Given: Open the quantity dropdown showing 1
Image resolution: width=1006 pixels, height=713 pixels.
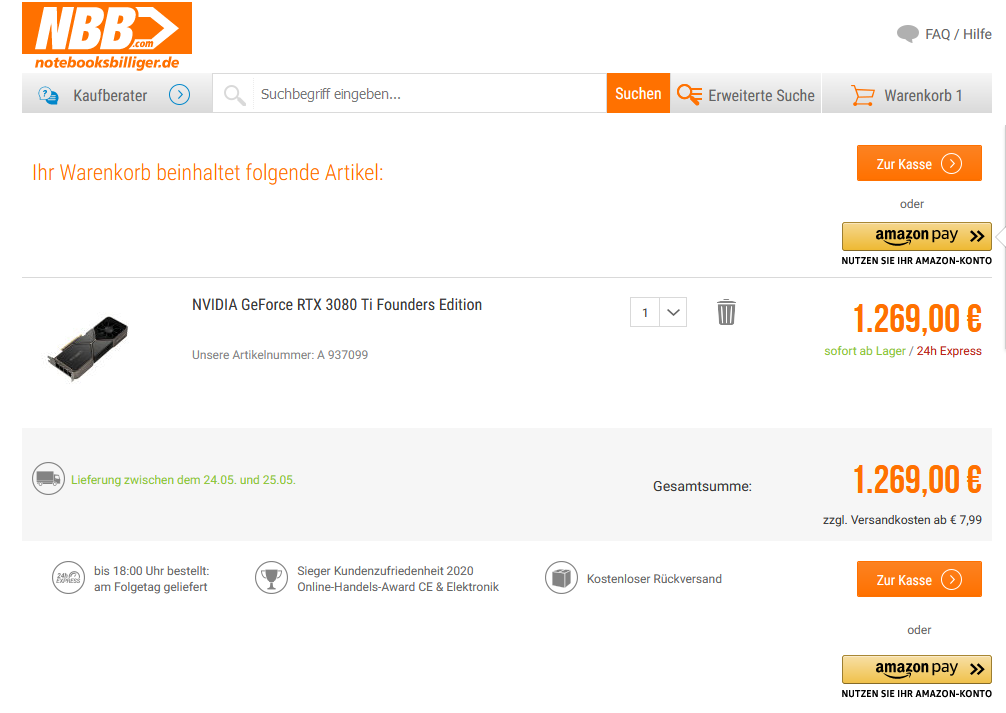Looking at the screenshot, I should [658, 312].
